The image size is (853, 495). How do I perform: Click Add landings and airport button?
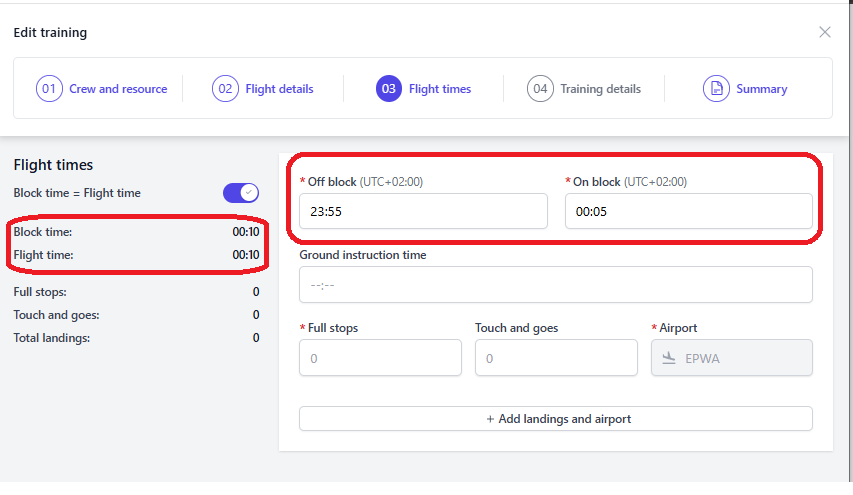[555, 419]
